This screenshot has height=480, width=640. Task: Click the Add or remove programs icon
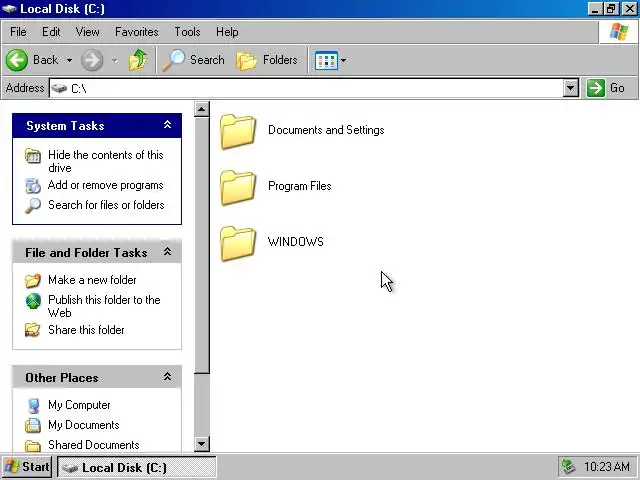33,186
